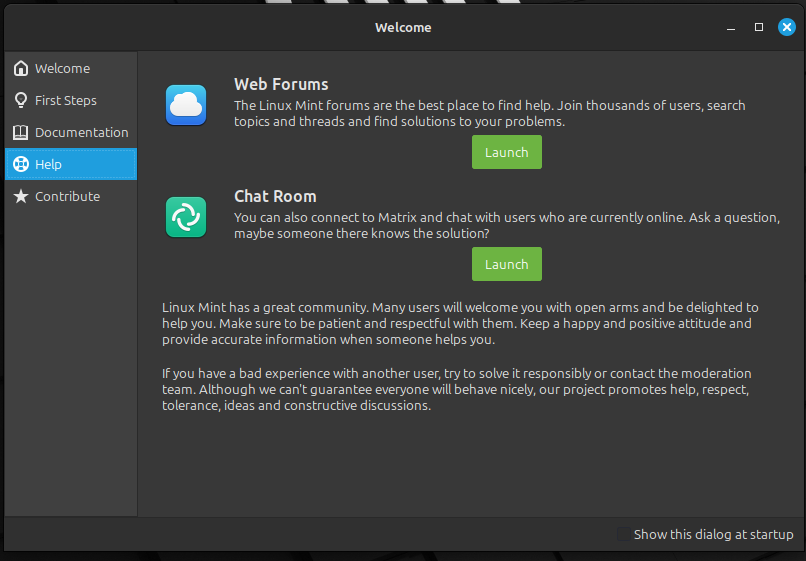Click the Chat Room heading

pyautogui.click(x=275, y=196)
